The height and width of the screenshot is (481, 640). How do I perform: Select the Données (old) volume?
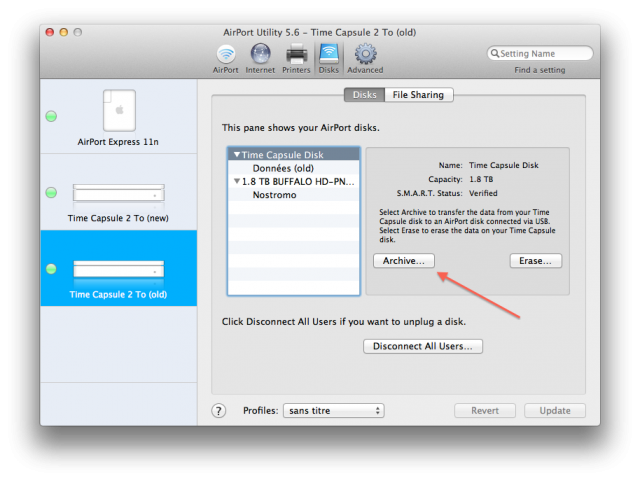click(x=293, y=168)
